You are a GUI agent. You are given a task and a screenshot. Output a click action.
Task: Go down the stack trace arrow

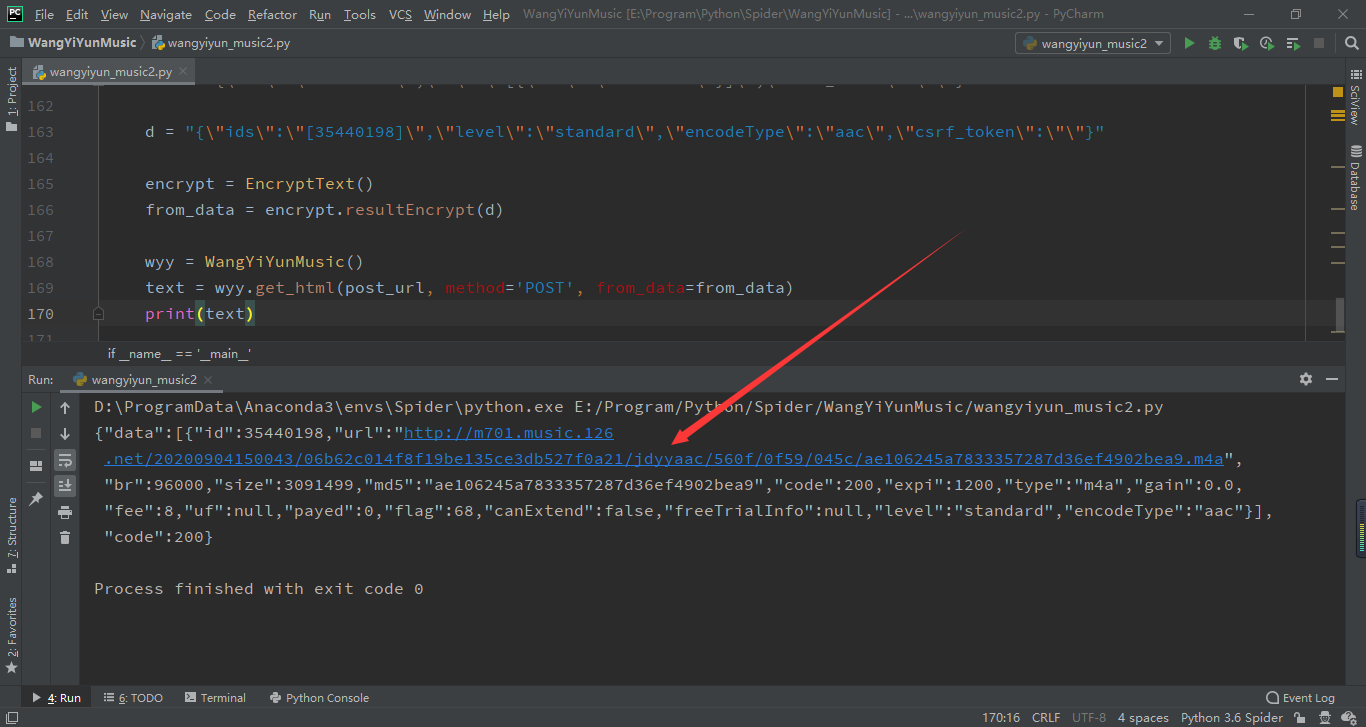(x=65, y=433)
